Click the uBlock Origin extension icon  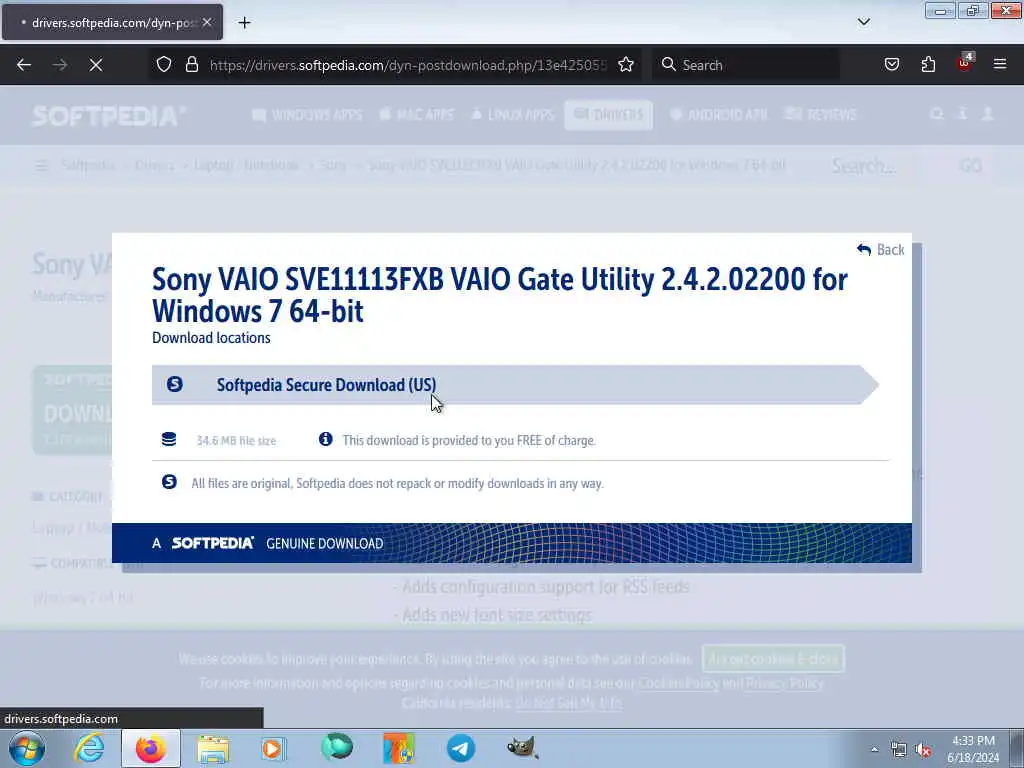pyautogui.click(x=965, y=63)
